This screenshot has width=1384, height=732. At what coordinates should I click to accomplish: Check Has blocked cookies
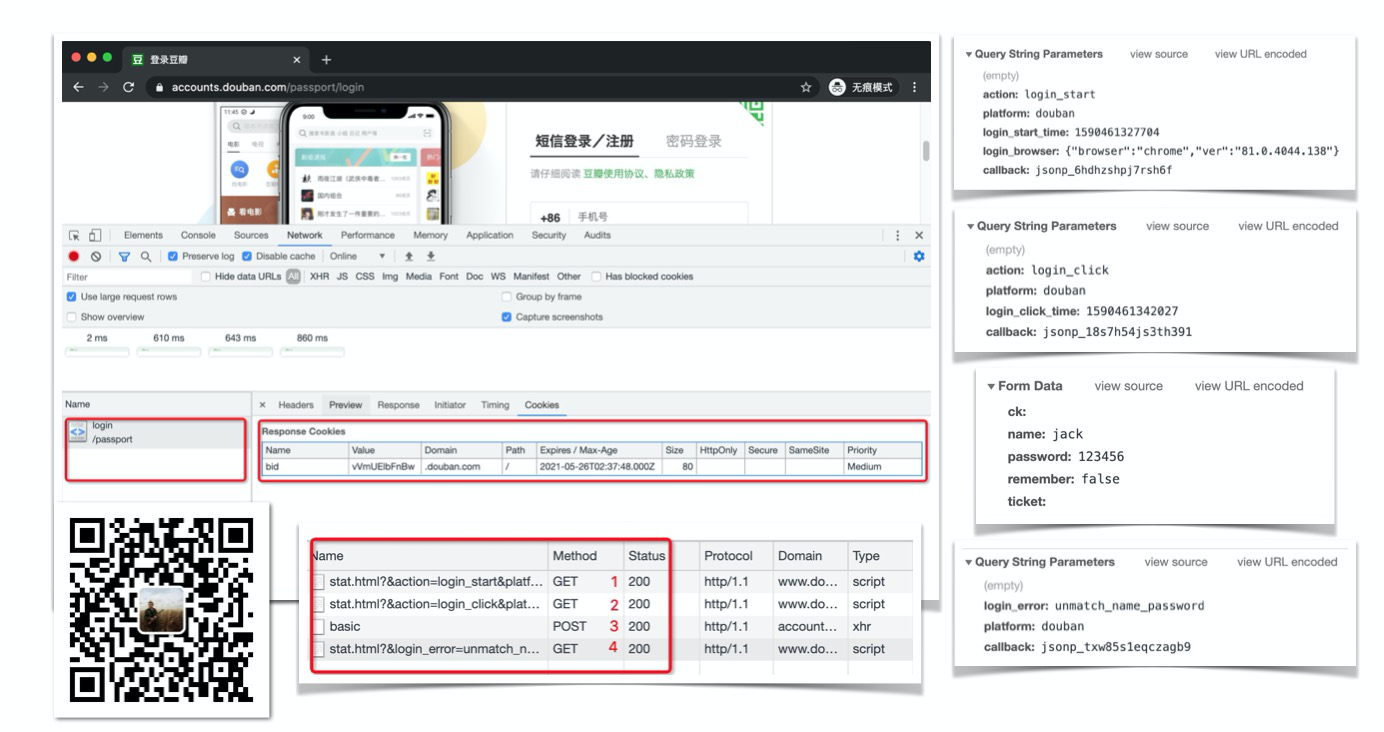point(596,276)
